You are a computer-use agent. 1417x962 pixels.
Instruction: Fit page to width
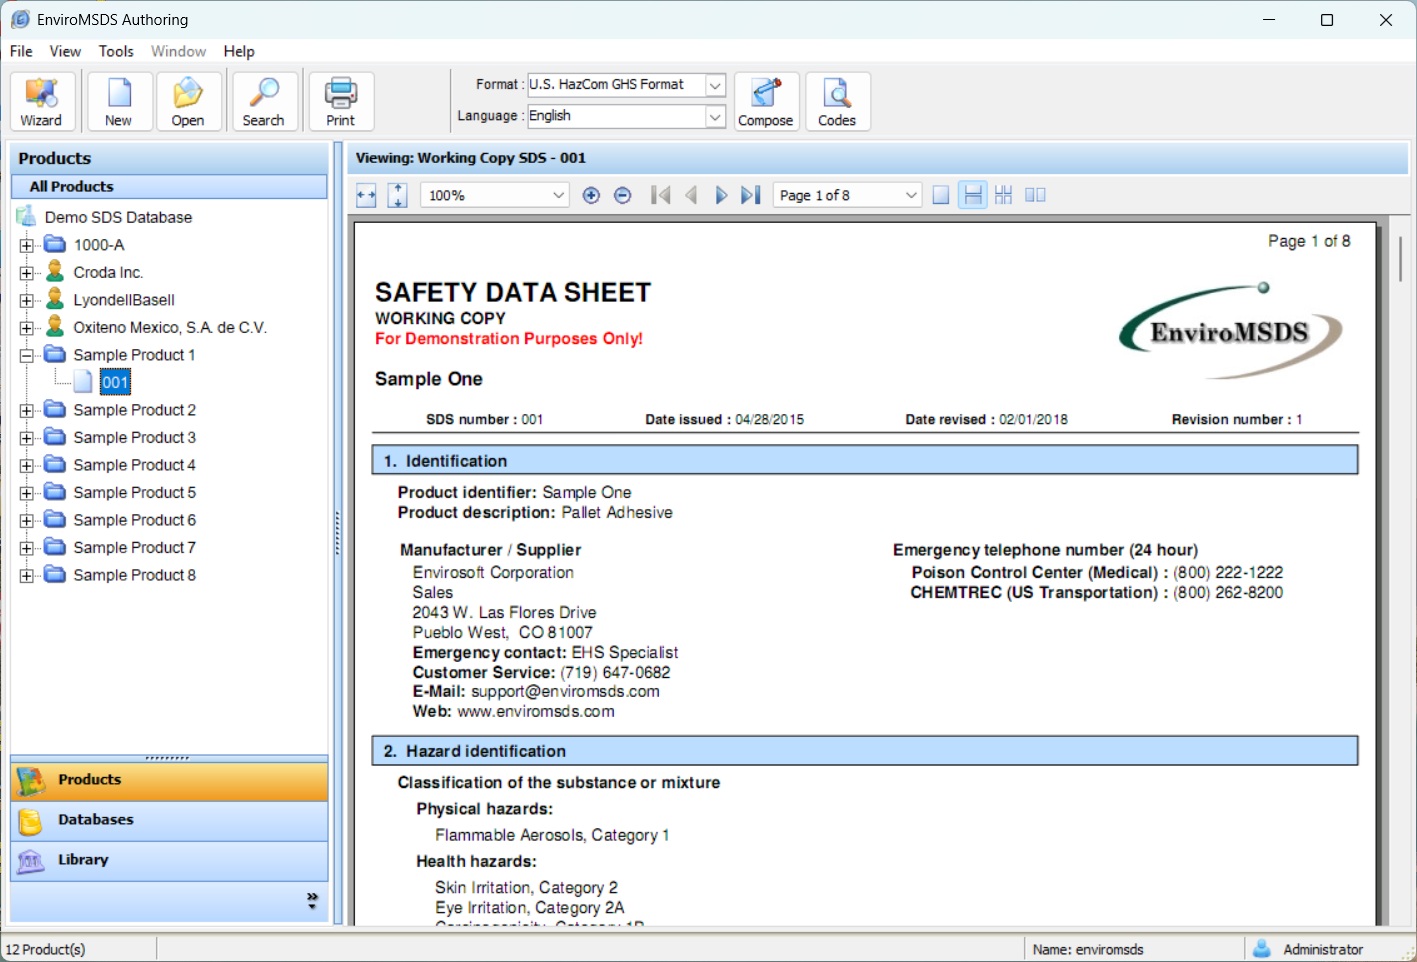pos(366,195)
